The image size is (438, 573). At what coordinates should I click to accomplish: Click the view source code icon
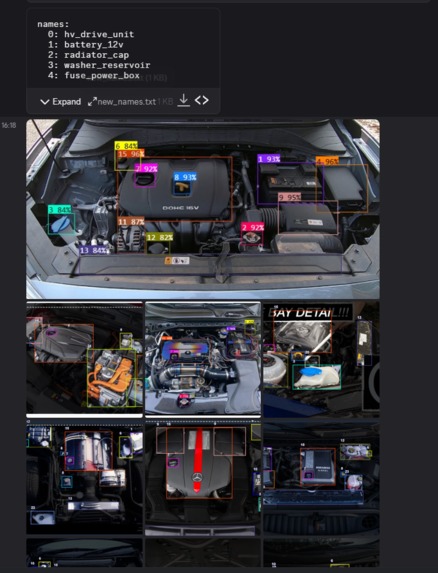(202, 100)
